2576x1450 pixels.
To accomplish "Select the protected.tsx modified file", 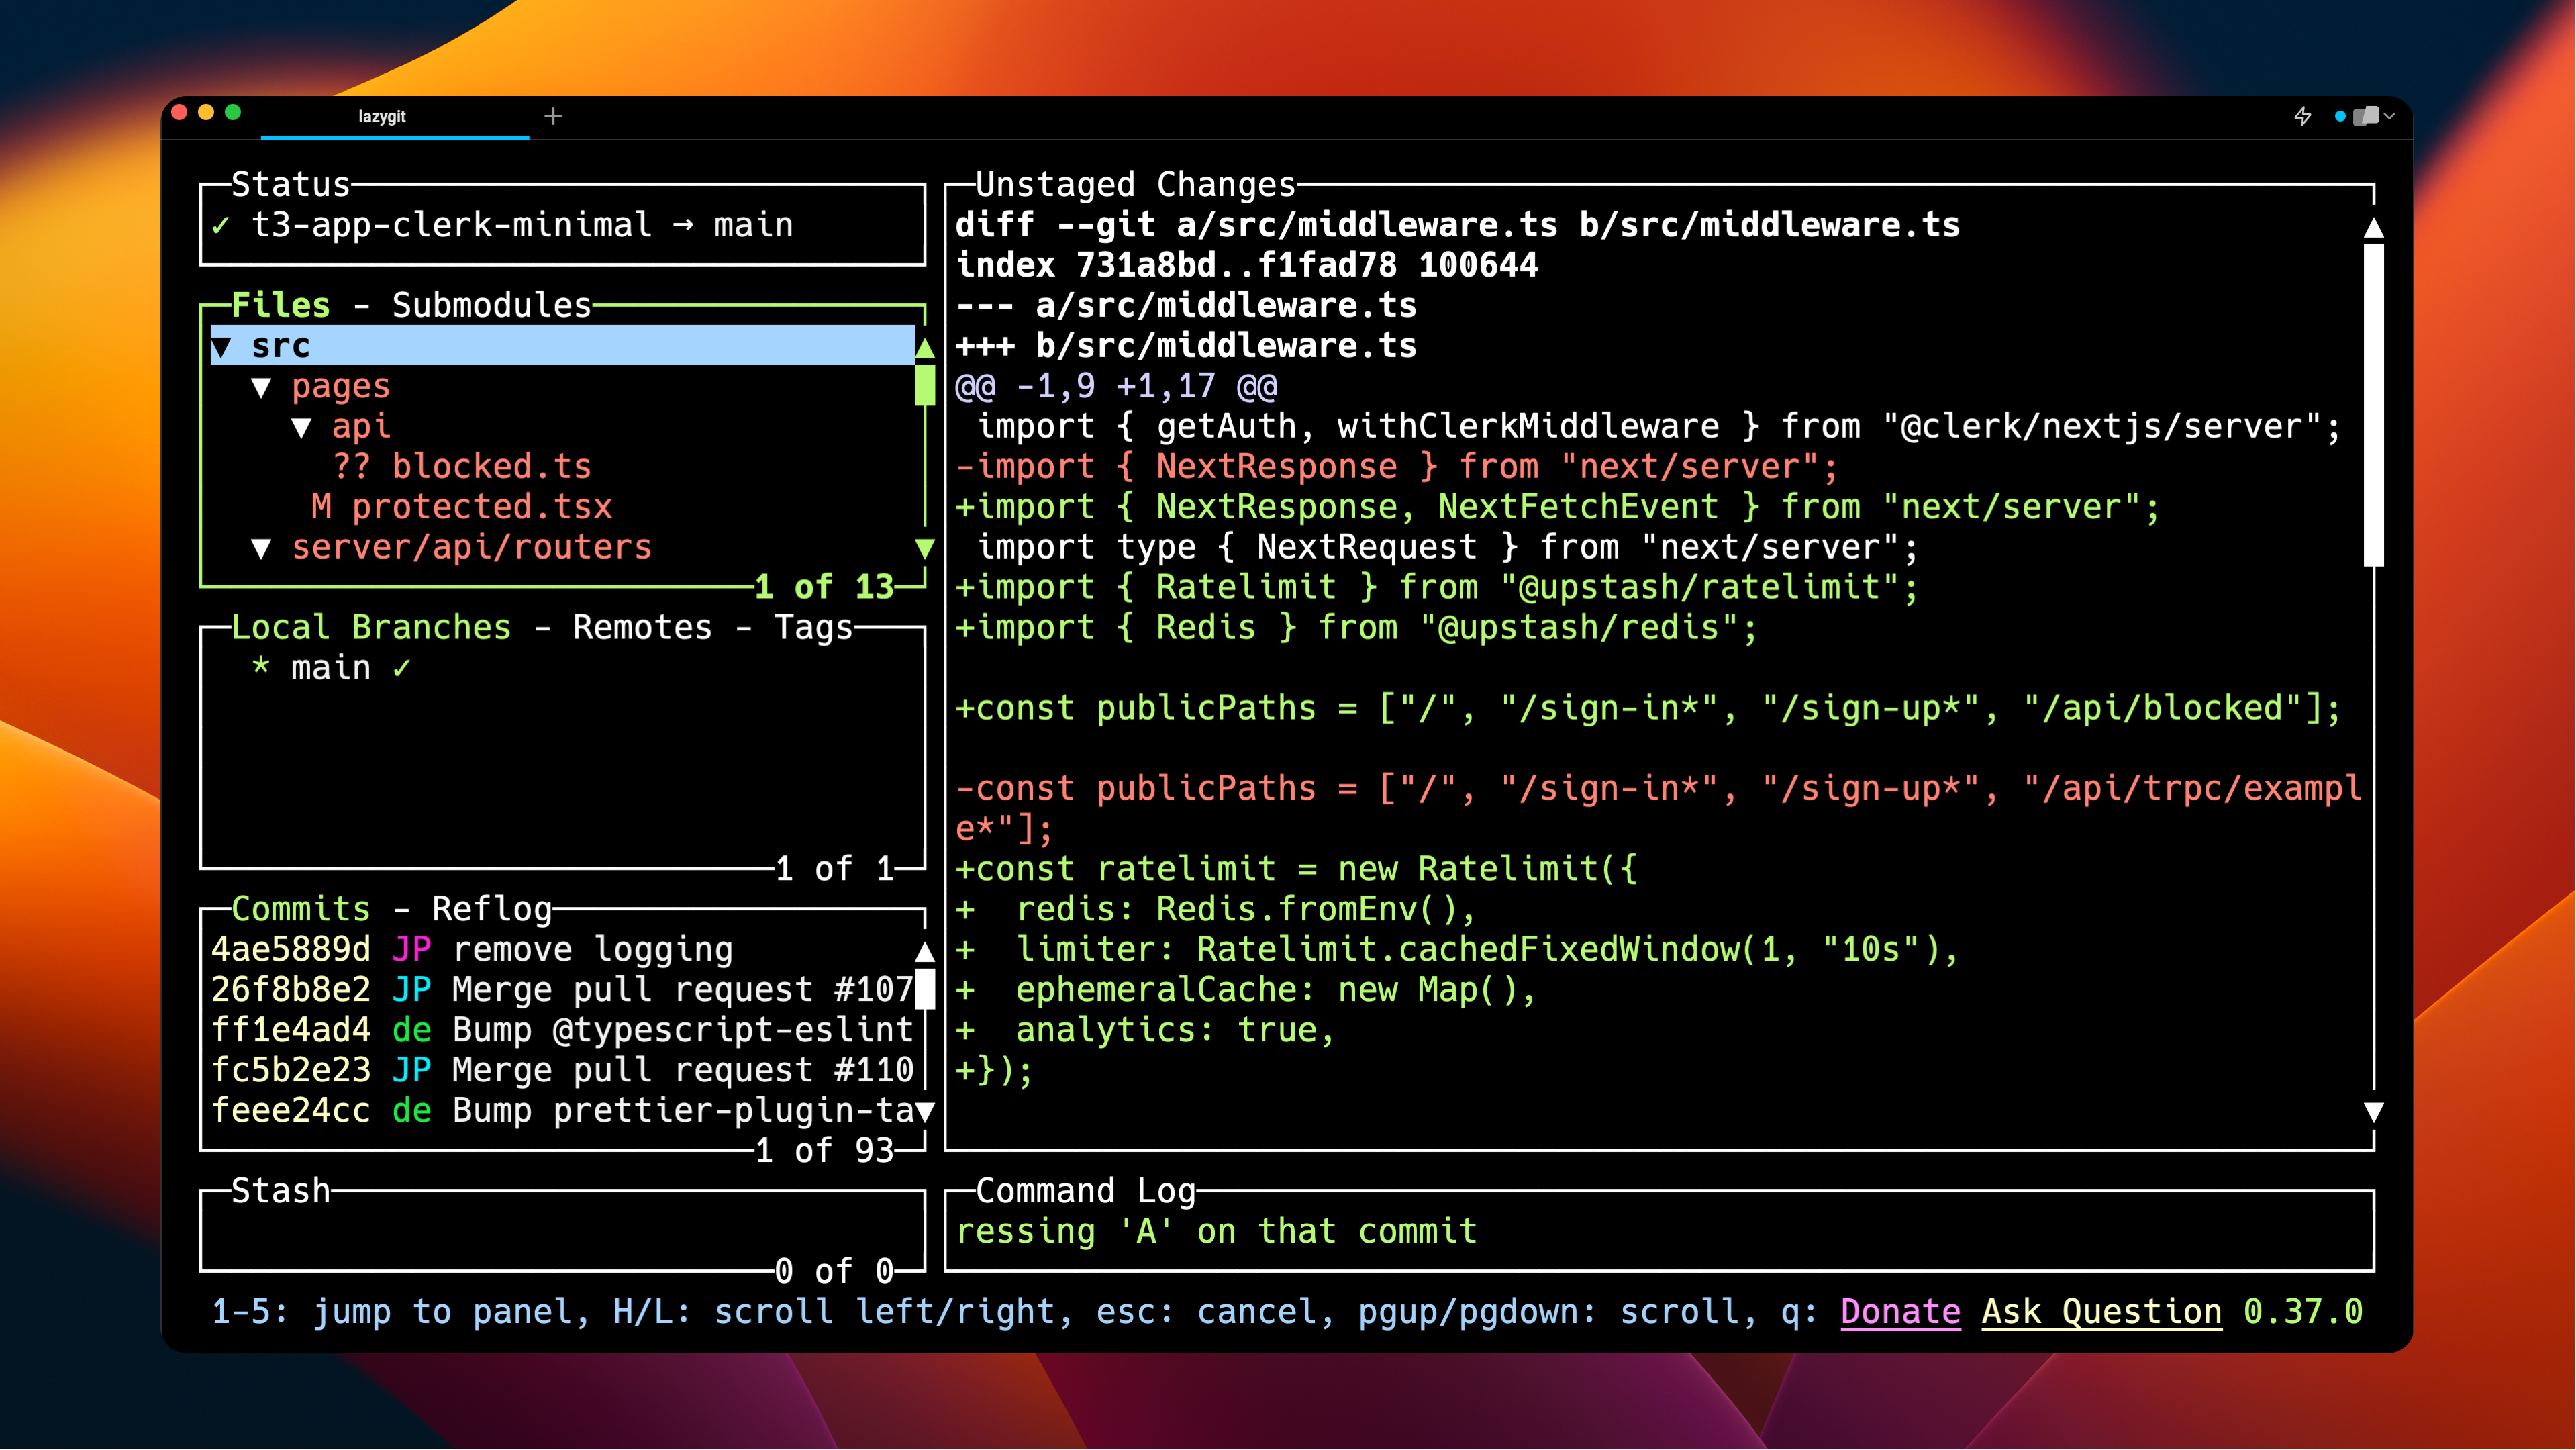I will 461,507.
